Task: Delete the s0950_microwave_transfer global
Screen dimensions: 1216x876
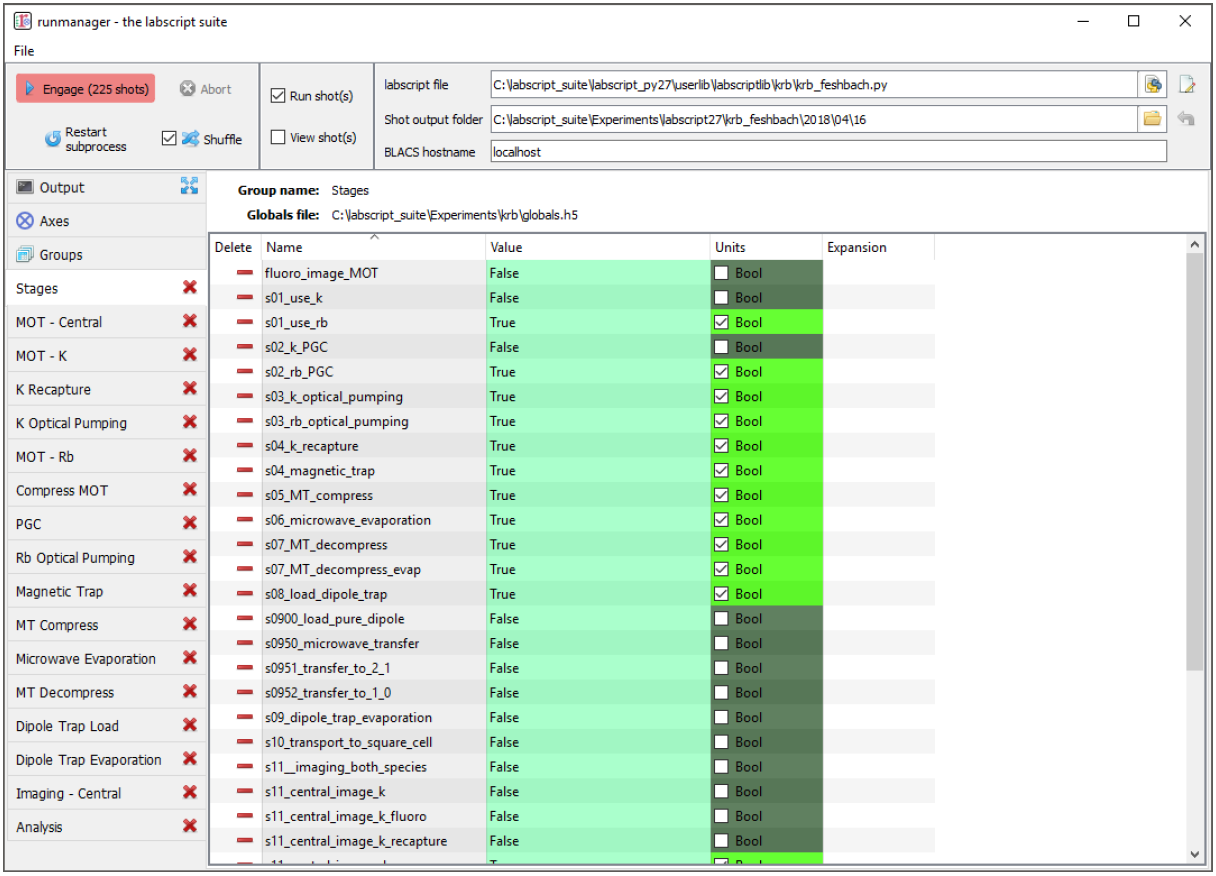Action: click(244, 643)
